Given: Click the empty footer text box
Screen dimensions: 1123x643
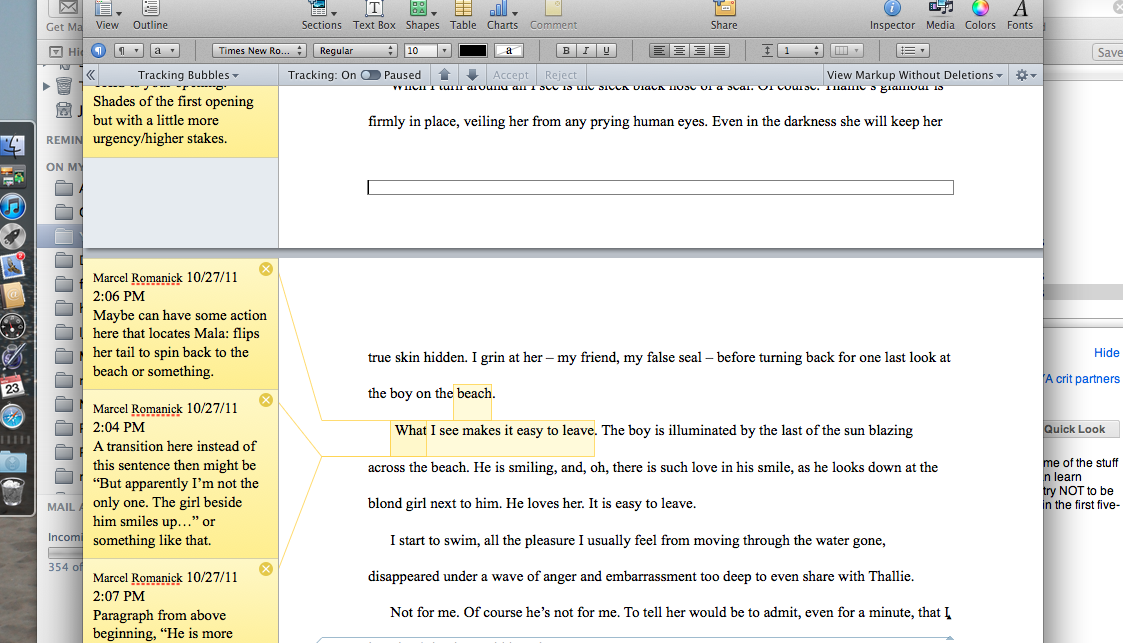Looking at the screenshot, I should [660, 188].
